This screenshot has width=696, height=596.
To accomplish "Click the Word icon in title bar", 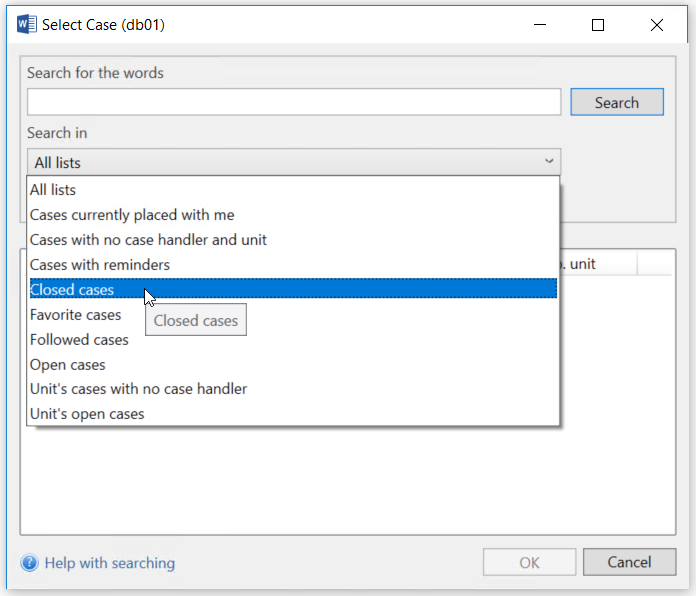I will click(x=27, y=25).
